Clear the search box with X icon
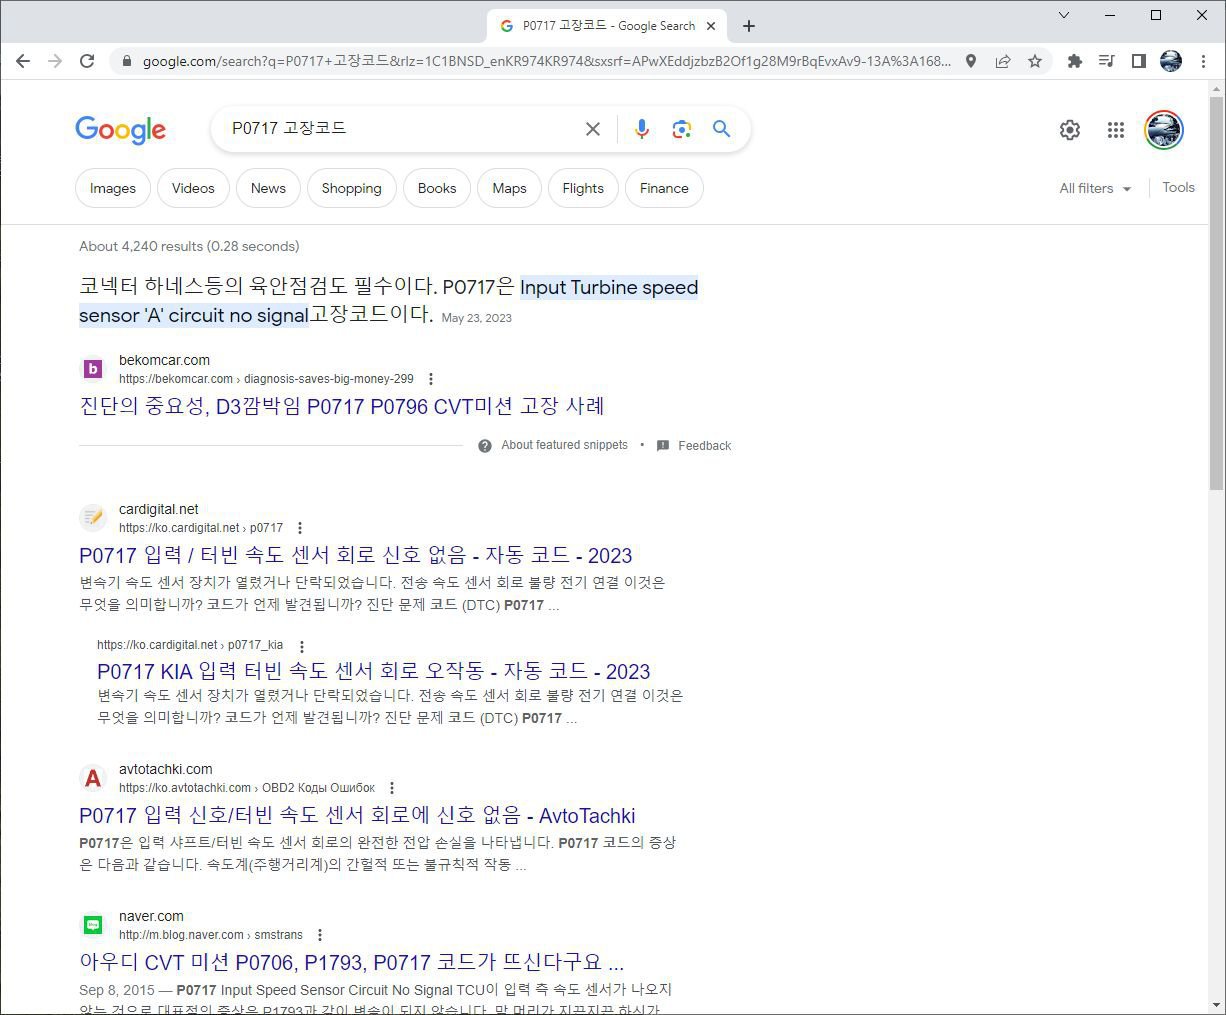The width and height of the screenshot is (1226, 1015). [x=593, y=129]
